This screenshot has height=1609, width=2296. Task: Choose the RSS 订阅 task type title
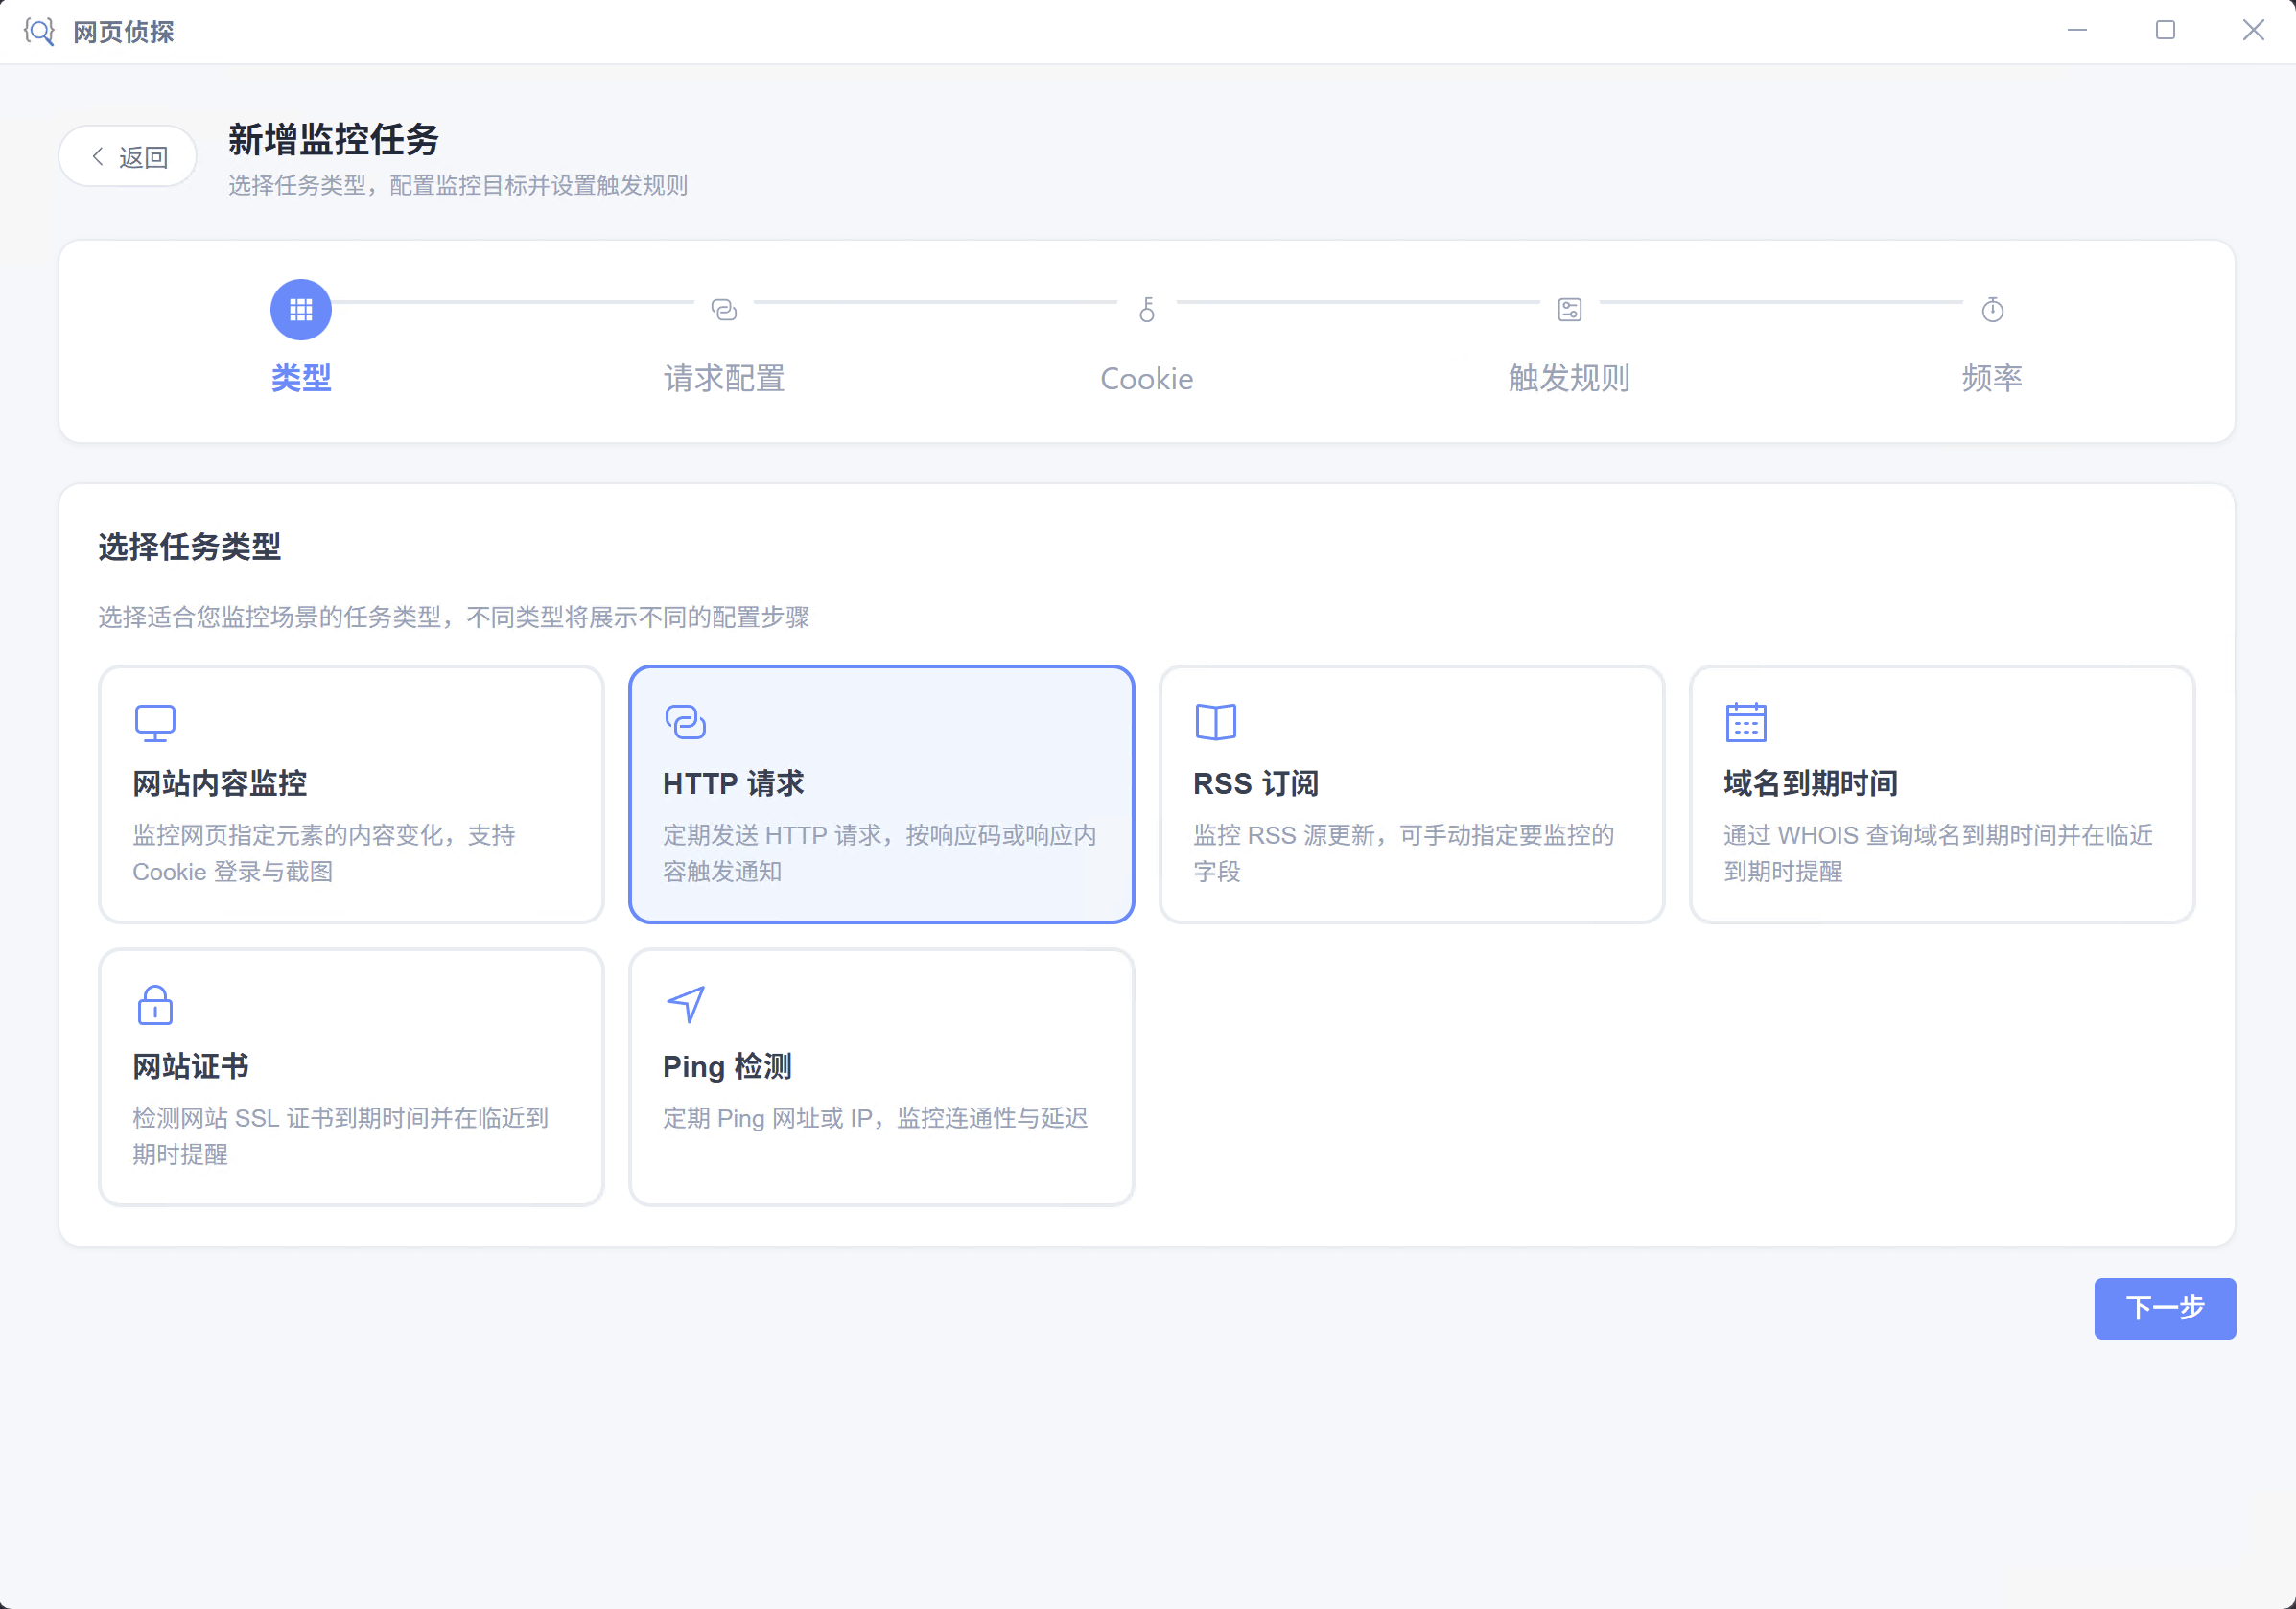click(x=1256, y=783)
